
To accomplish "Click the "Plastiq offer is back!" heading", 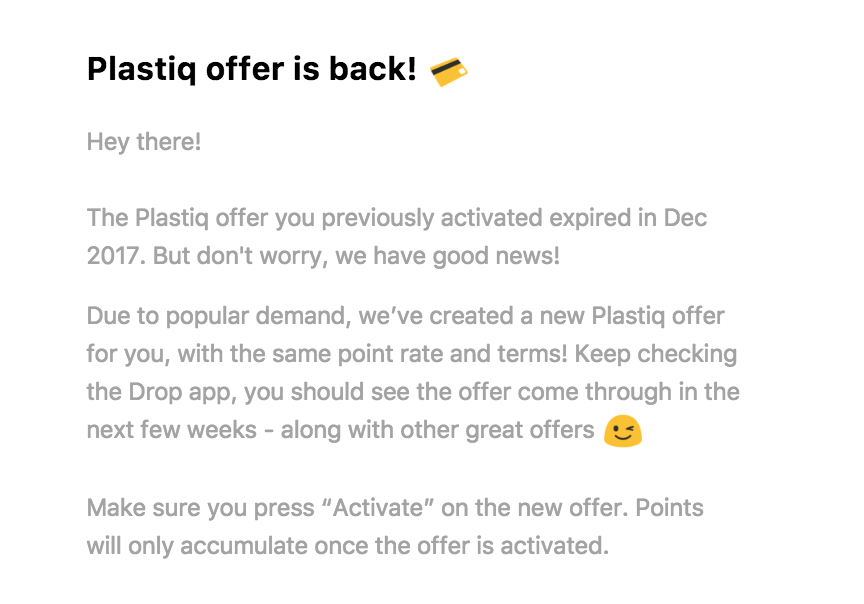I will click(x=251, y=70).
